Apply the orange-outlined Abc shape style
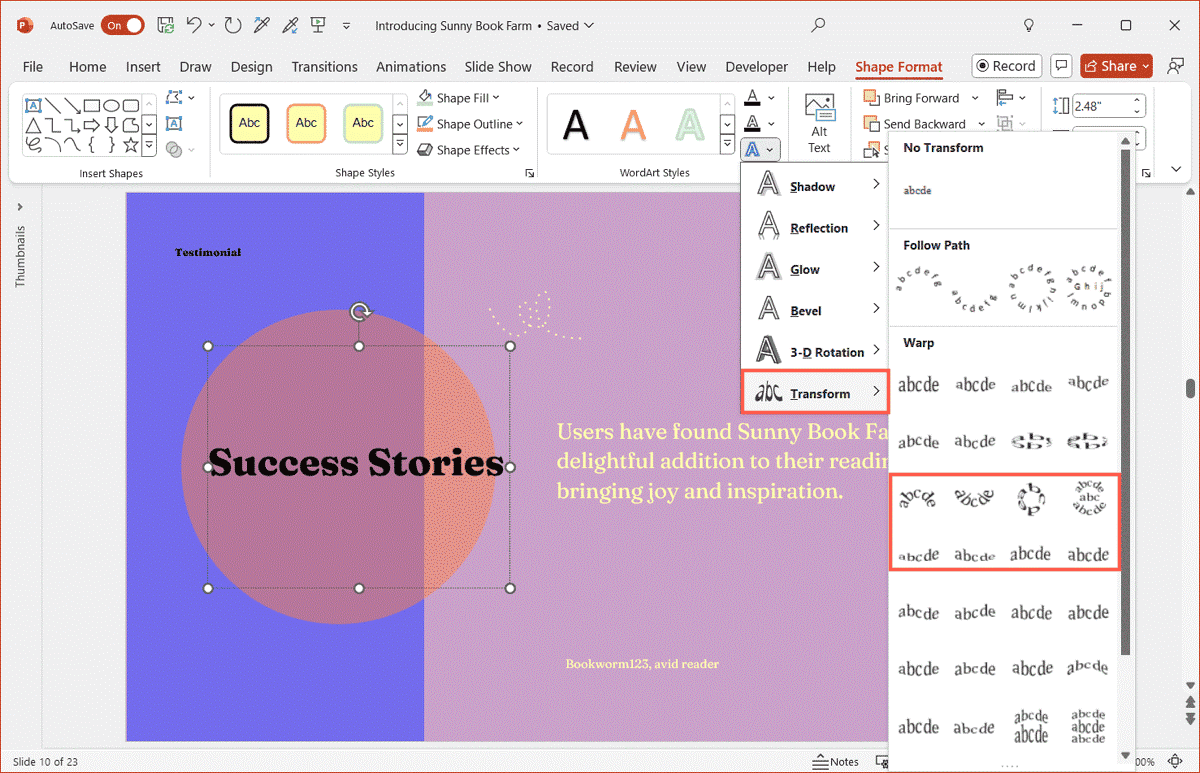 (x=306, y=123)
